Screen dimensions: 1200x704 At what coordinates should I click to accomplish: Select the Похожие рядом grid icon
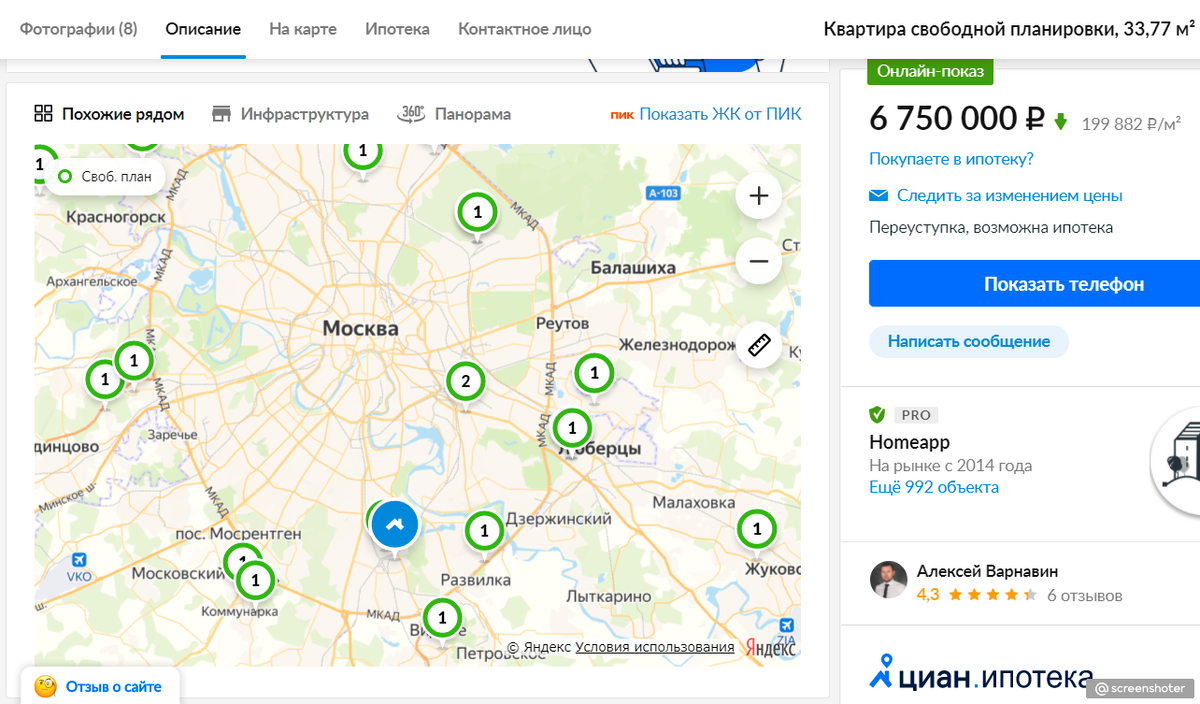click(x=43, y=113)
